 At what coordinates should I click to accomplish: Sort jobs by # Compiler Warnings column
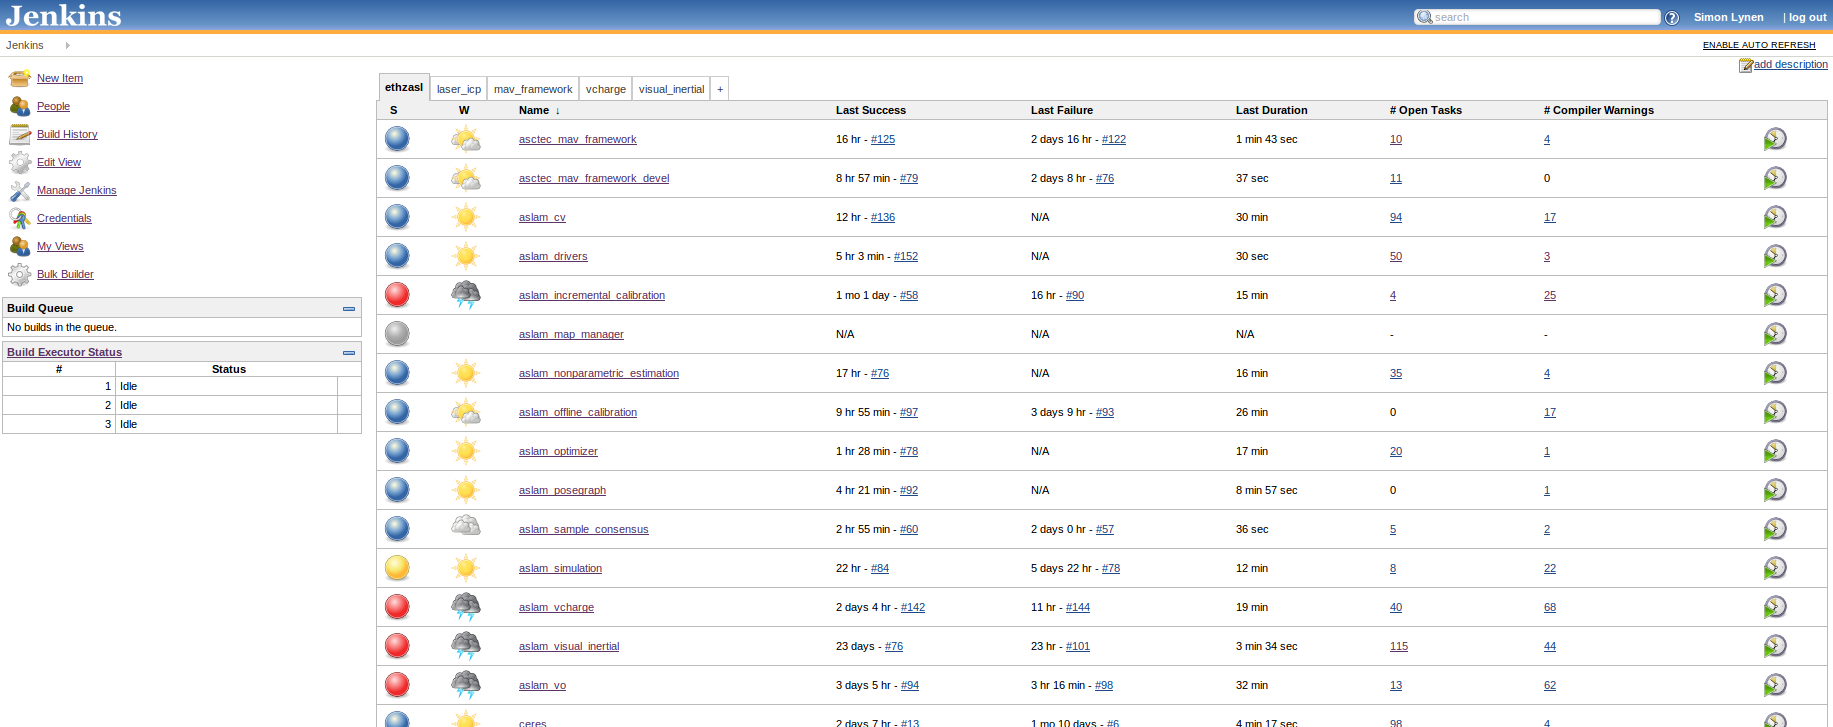point(1599,110)
